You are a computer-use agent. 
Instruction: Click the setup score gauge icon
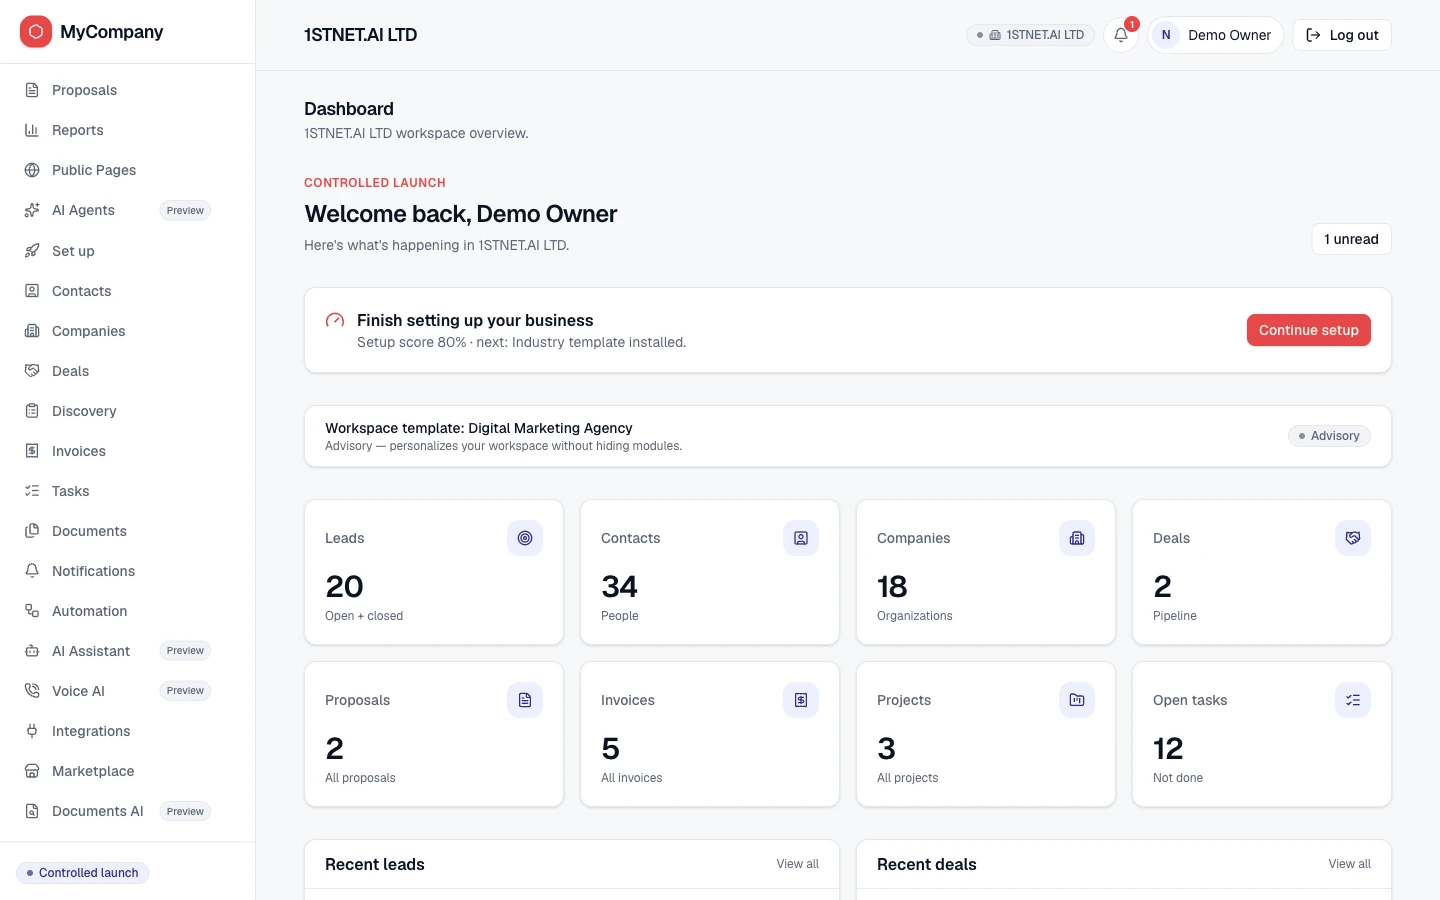pos(335,320)
